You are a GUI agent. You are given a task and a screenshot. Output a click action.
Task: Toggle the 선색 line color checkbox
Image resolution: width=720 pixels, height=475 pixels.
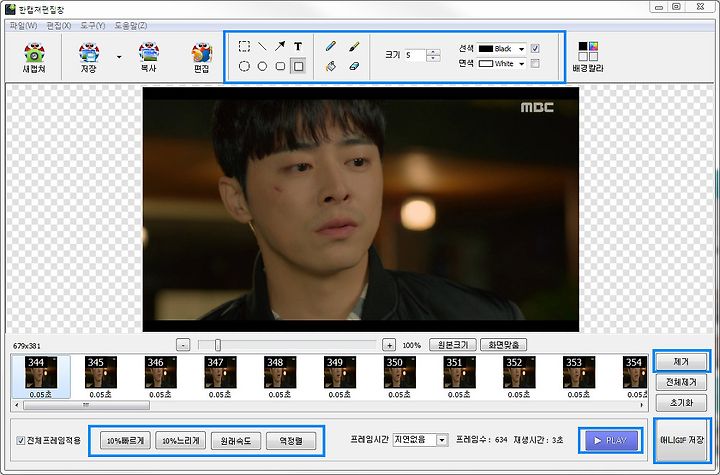pos(535,48)
